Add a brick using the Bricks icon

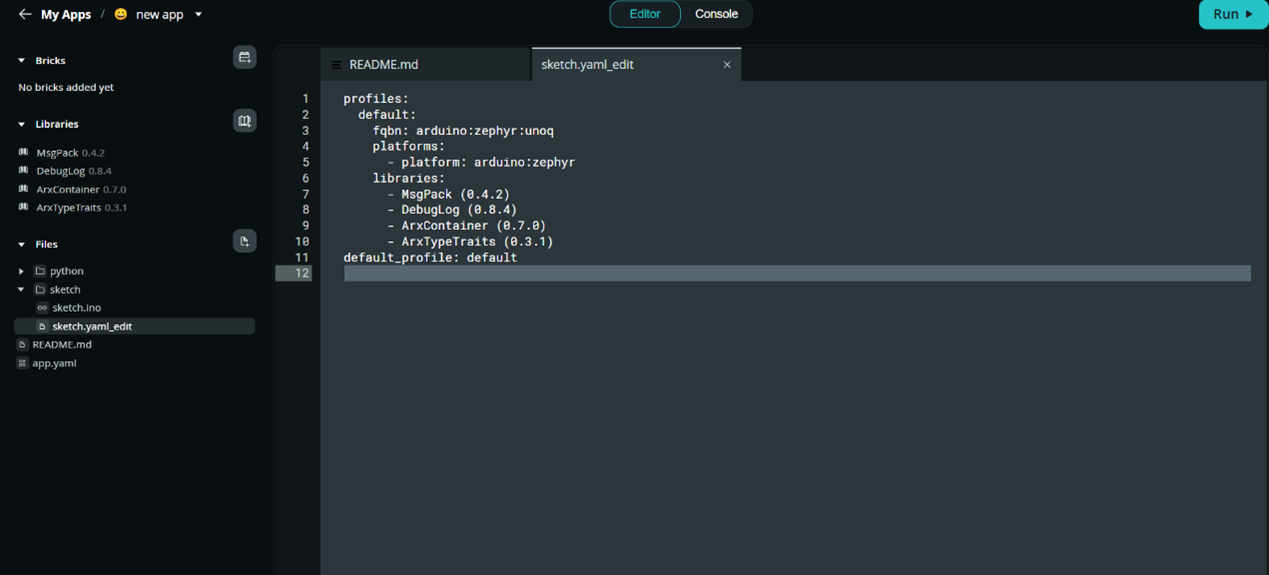pos(244,57)
